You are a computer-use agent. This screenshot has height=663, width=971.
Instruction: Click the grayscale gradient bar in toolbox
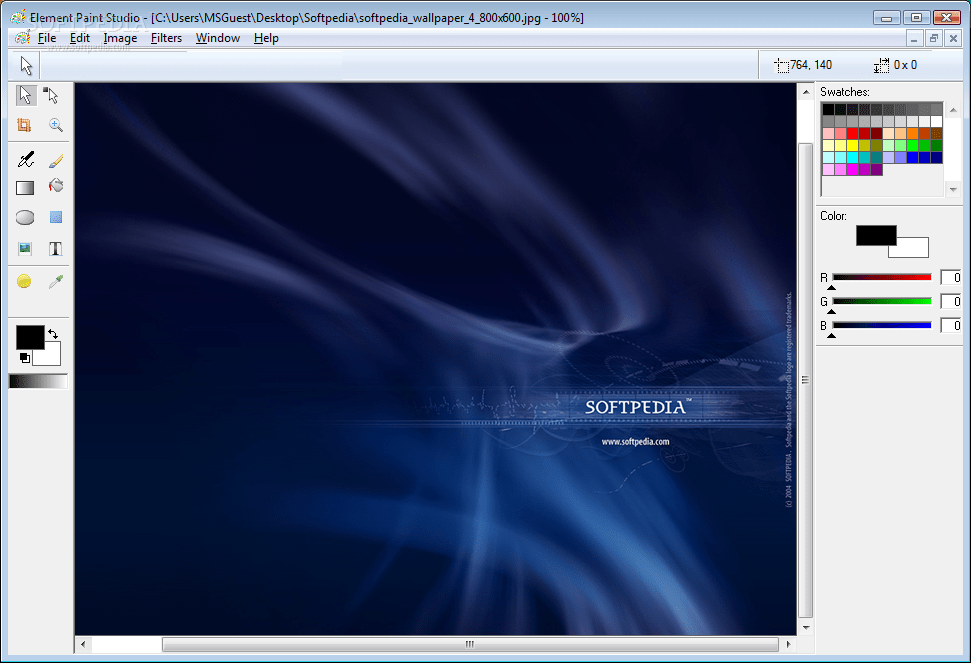(x=38, y=381)
